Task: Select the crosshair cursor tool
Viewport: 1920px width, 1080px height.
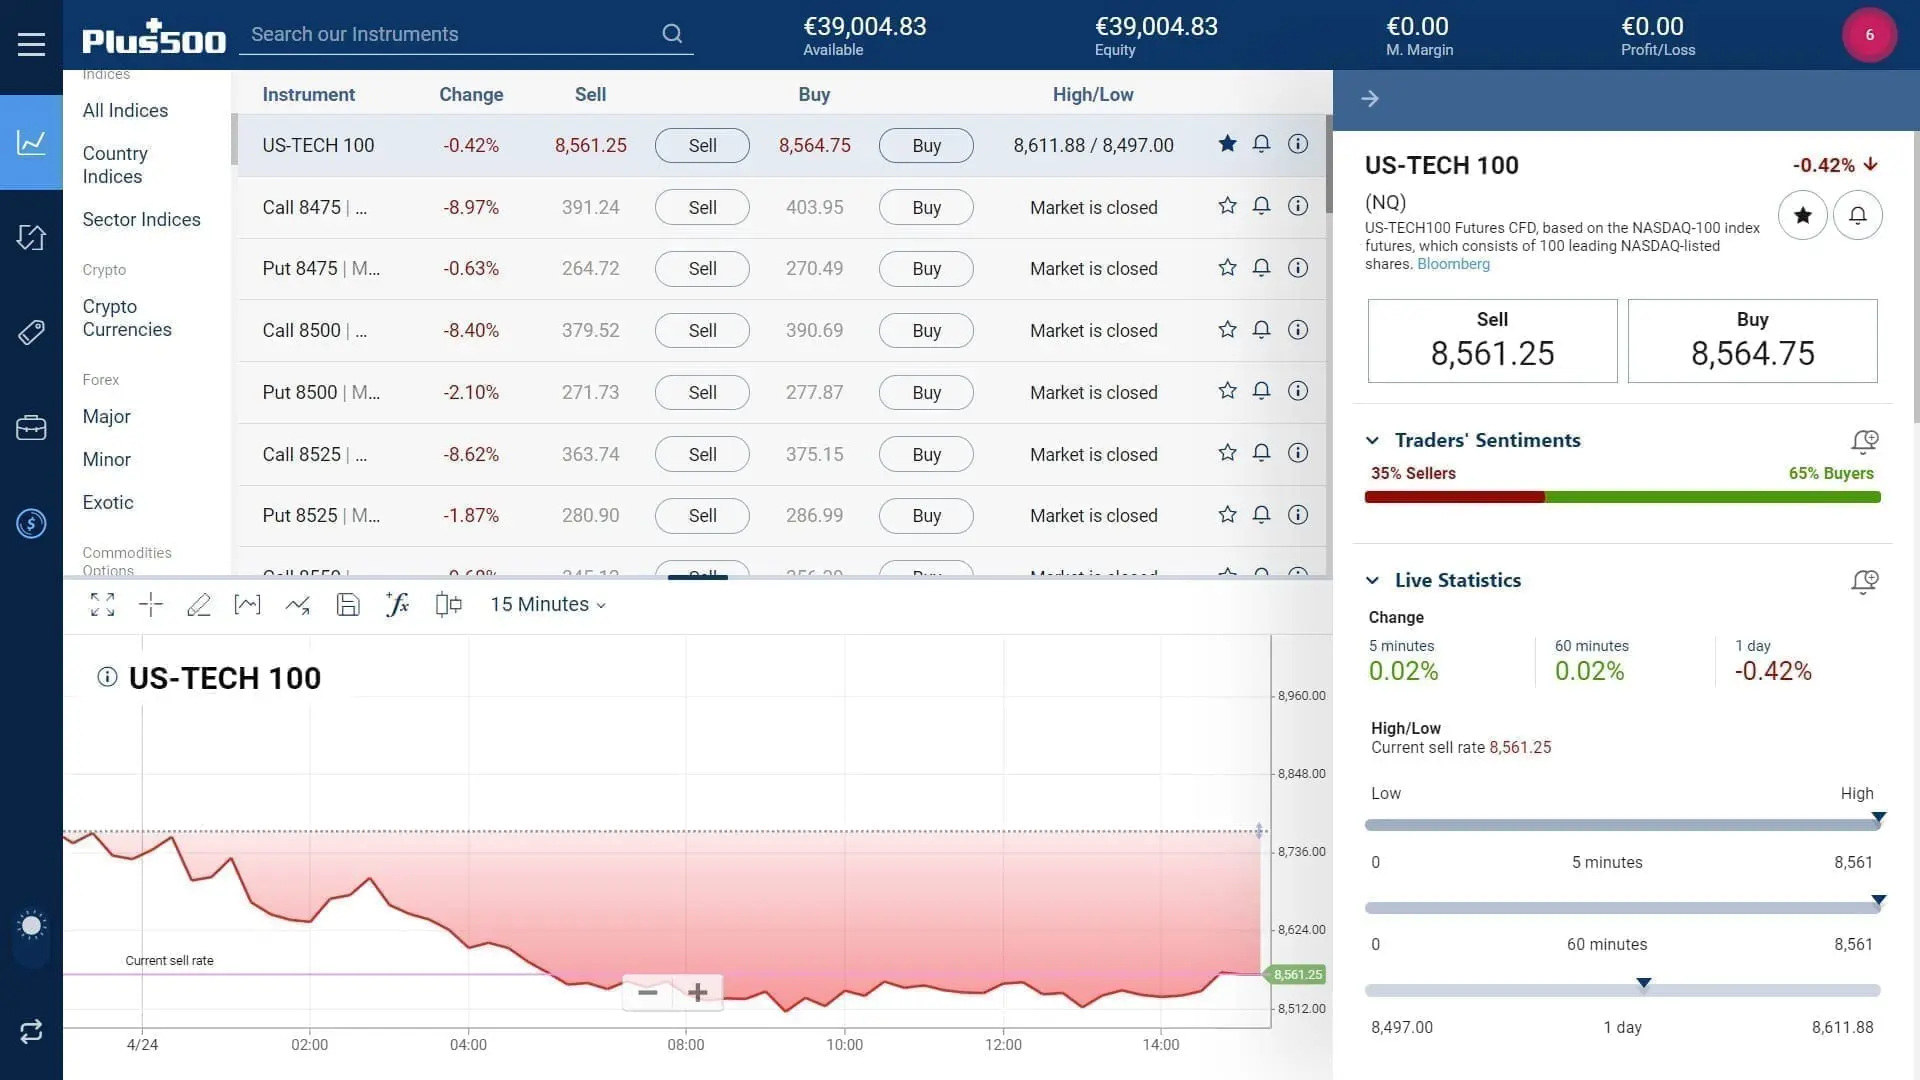Action: coord(150,604)
